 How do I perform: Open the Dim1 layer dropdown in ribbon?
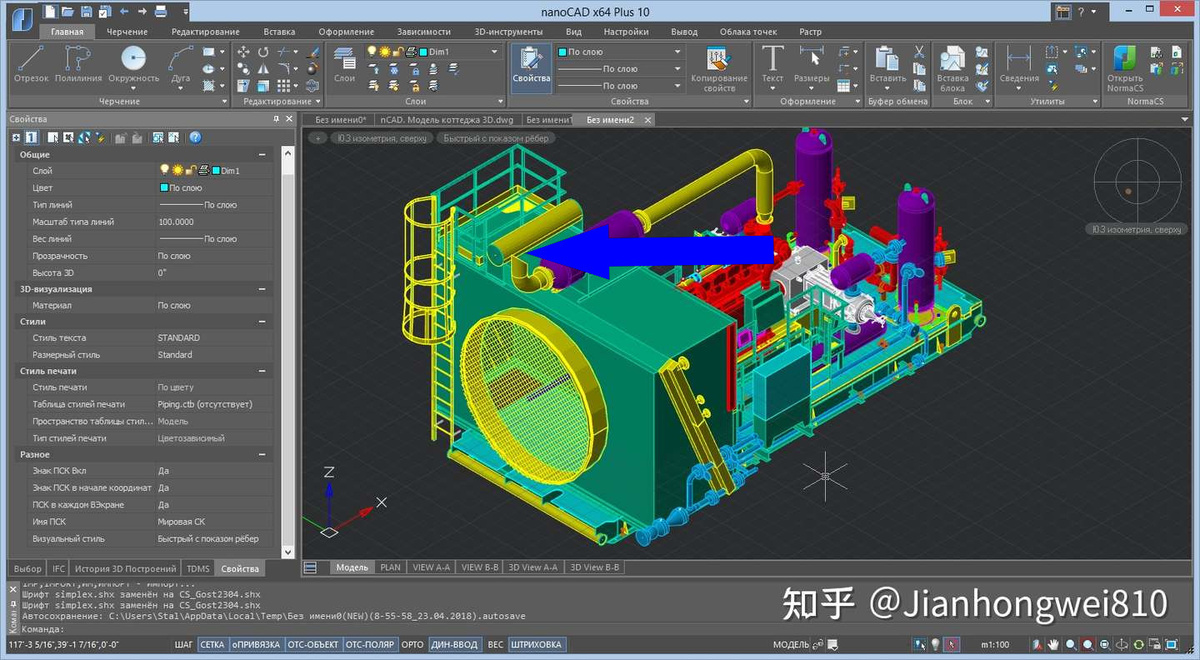pos(493,52)
